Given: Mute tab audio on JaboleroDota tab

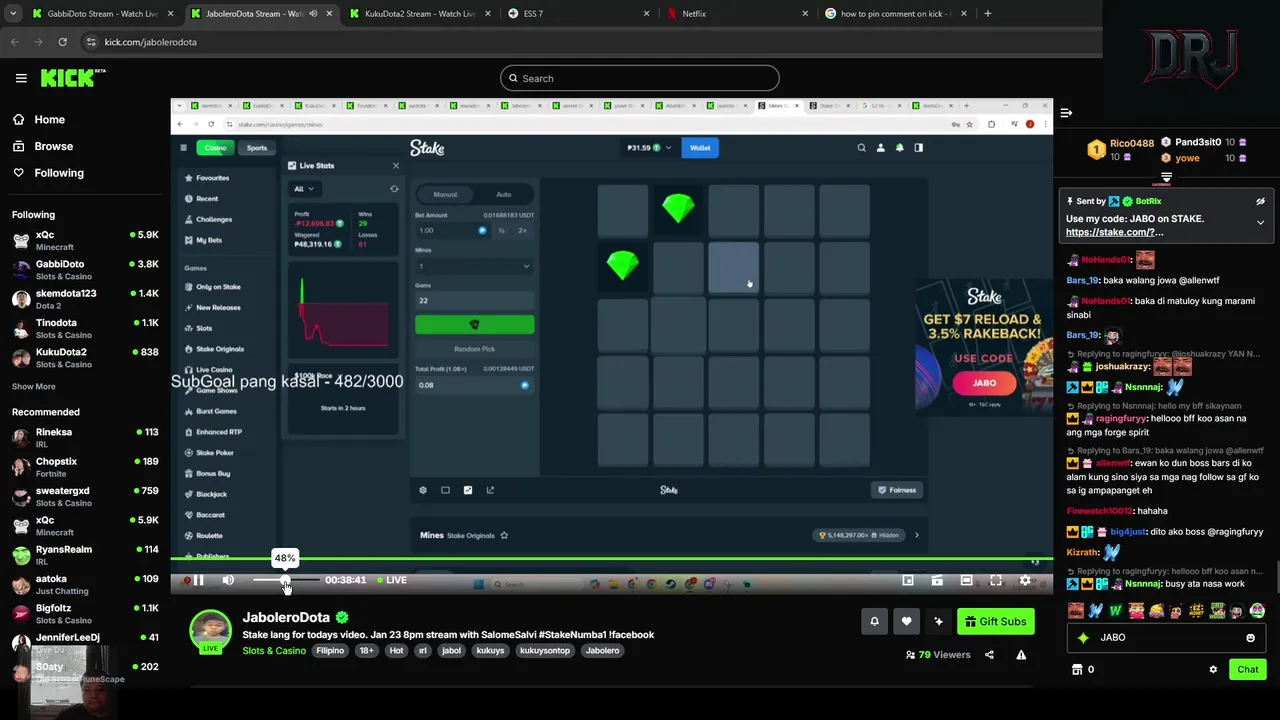Looking at the screenshot, I should tap(313, 14).
